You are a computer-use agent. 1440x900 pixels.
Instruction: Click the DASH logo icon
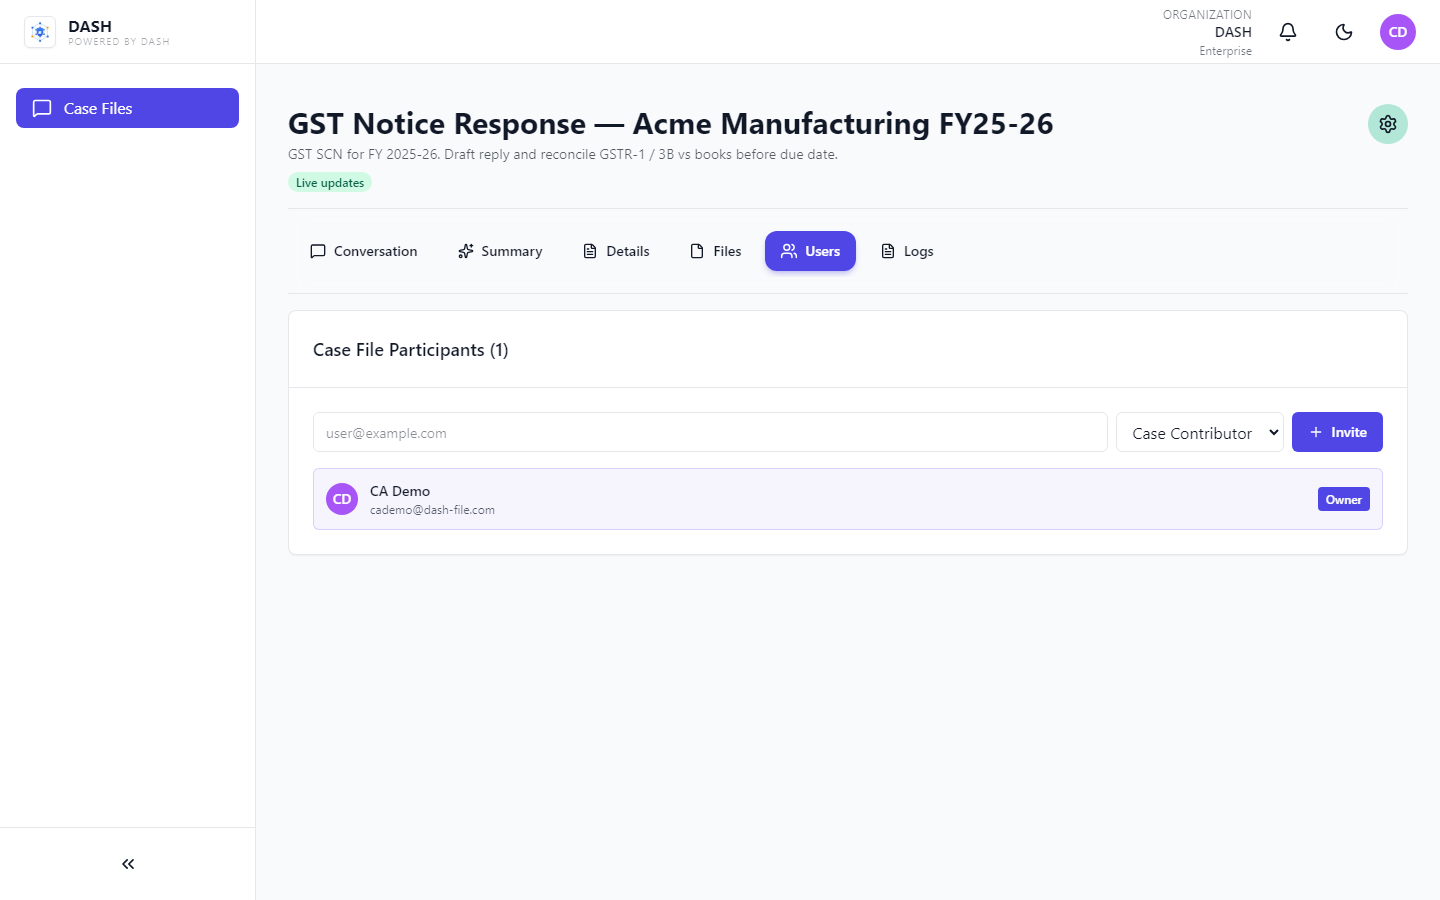pyautogui.click(x=40, y=32)
